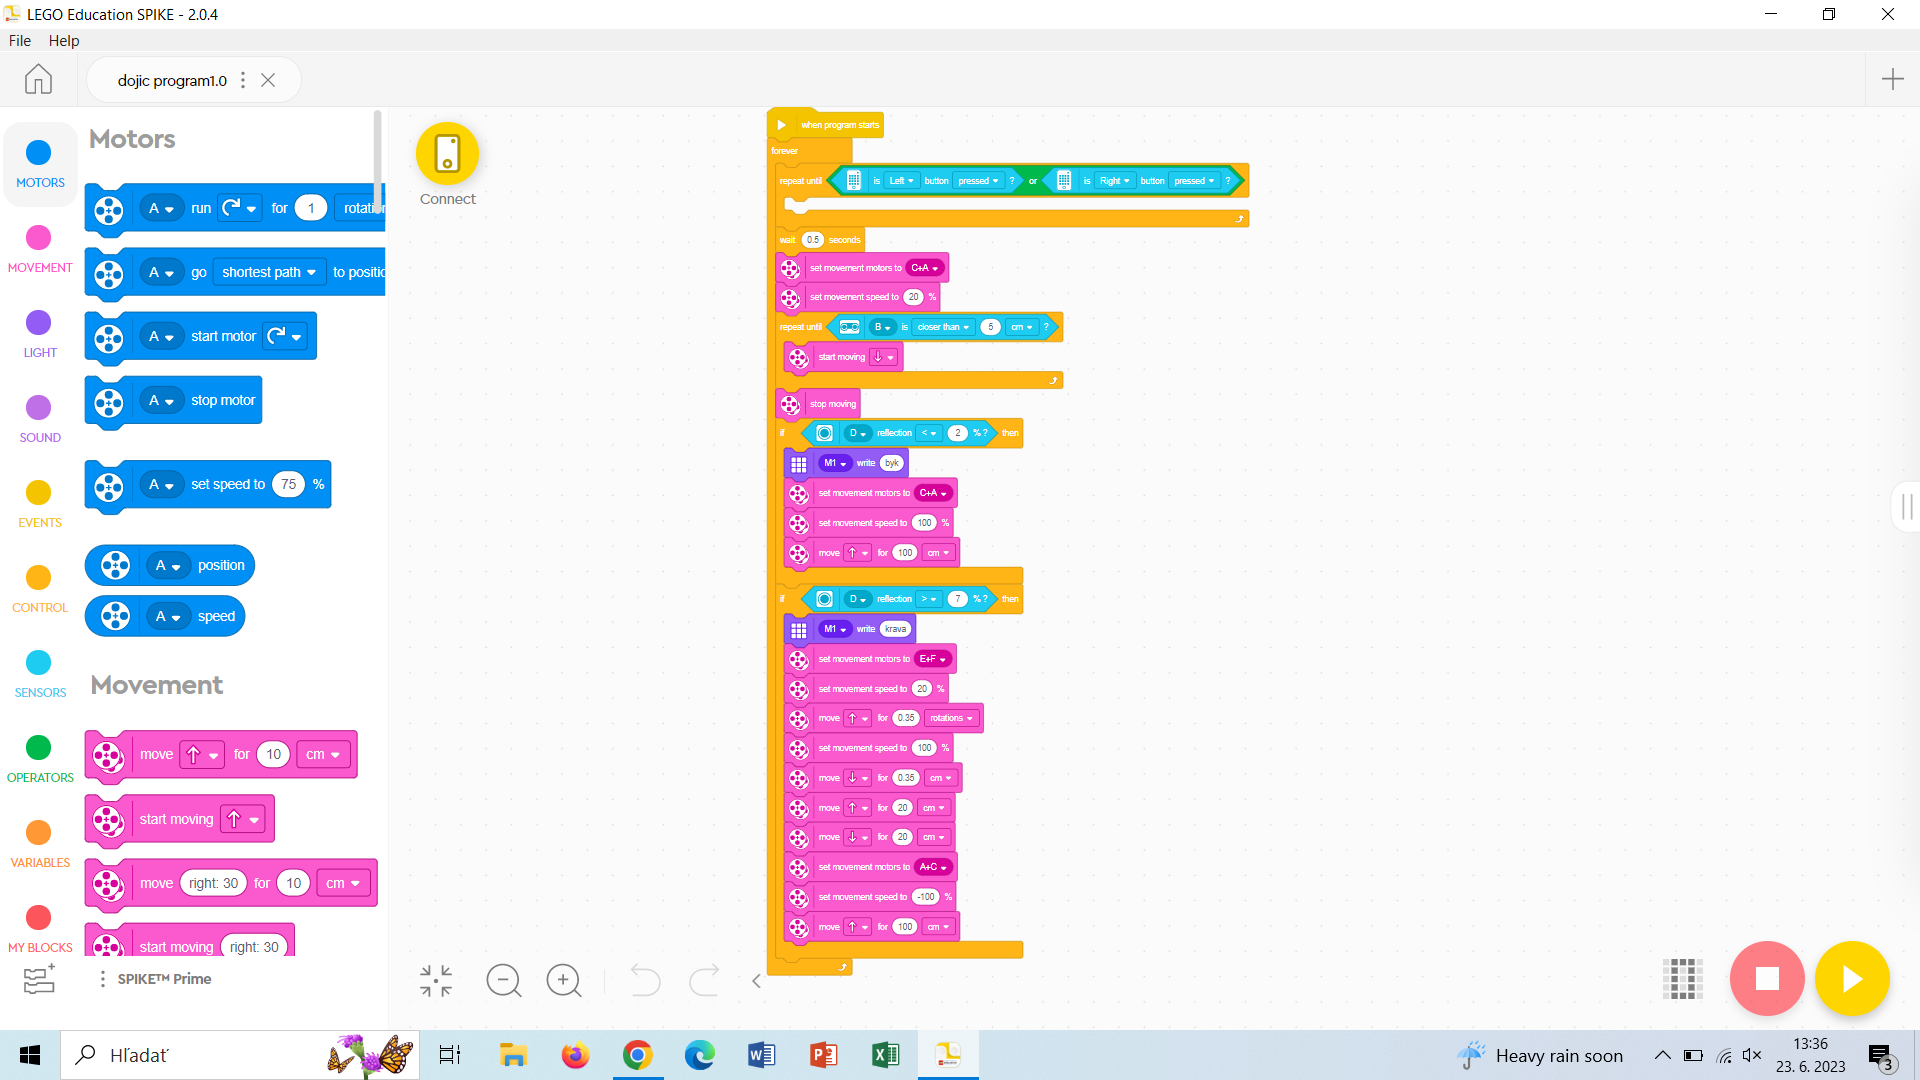Open the program slot grid
Image resolution: width=1920 pixels, height=1080 pixels.
(1682, 979)
